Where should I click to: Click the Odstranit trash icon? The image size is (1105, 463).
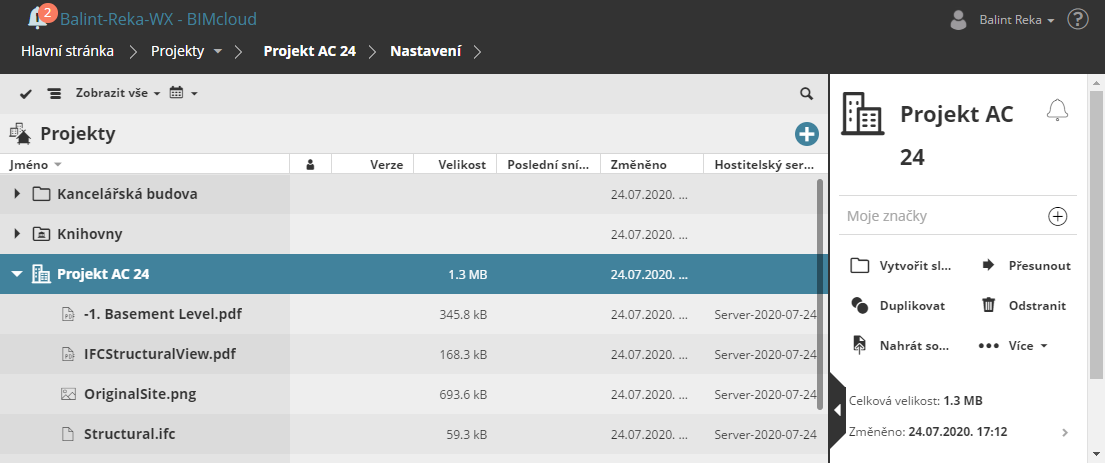click(988, 305)
